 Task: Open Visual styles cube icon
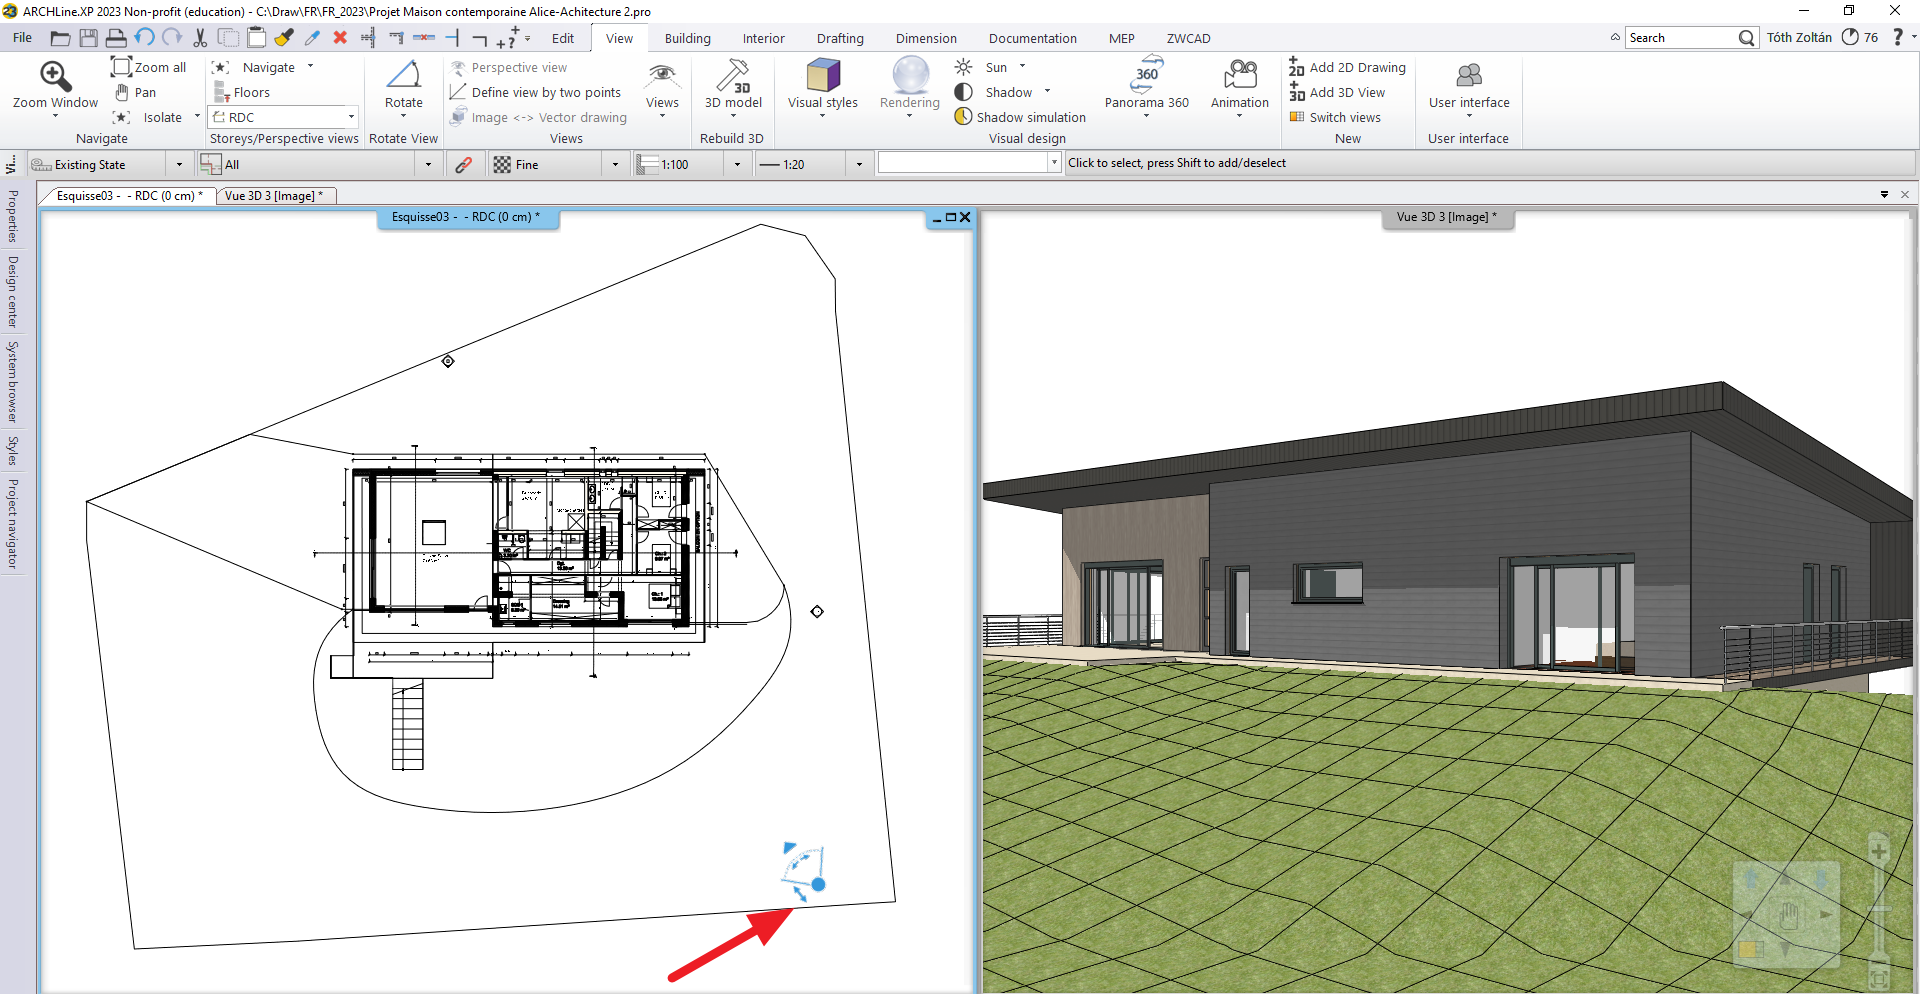[822, 76]
